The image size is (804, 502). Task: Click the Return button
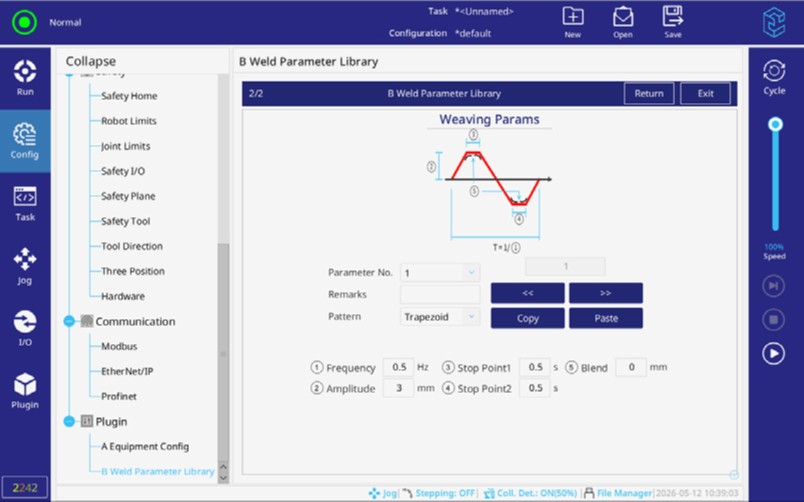tap(649, 93)
